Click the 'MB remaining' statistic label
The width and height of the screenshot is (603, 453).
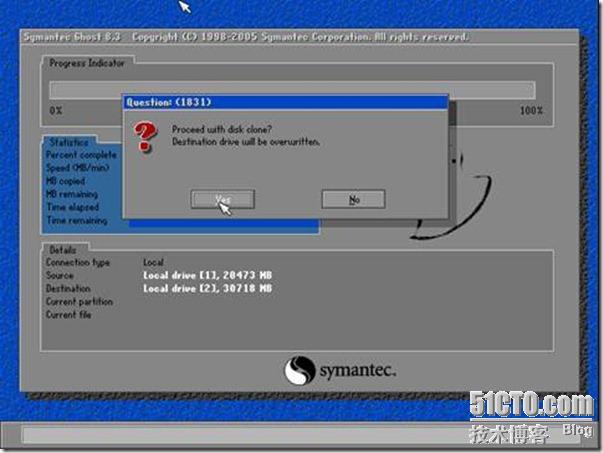point(72,194)
